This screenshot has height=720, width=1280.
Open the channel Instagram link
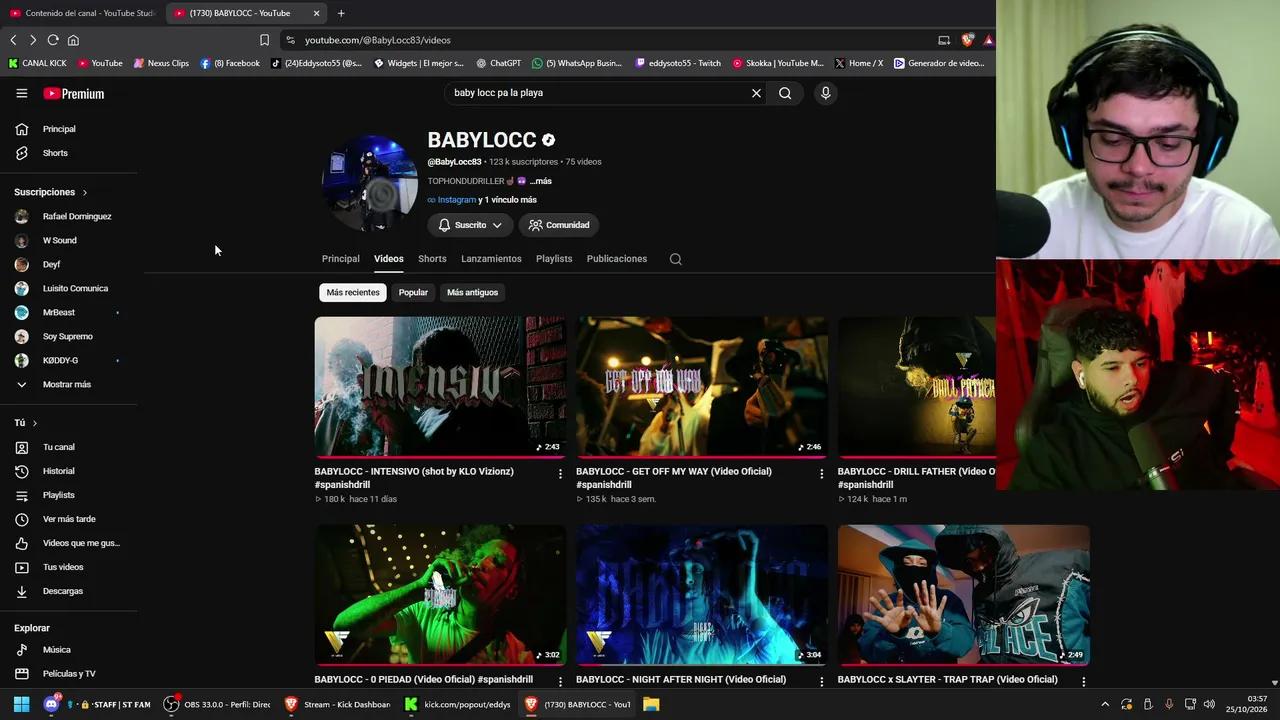click(456, 200)
